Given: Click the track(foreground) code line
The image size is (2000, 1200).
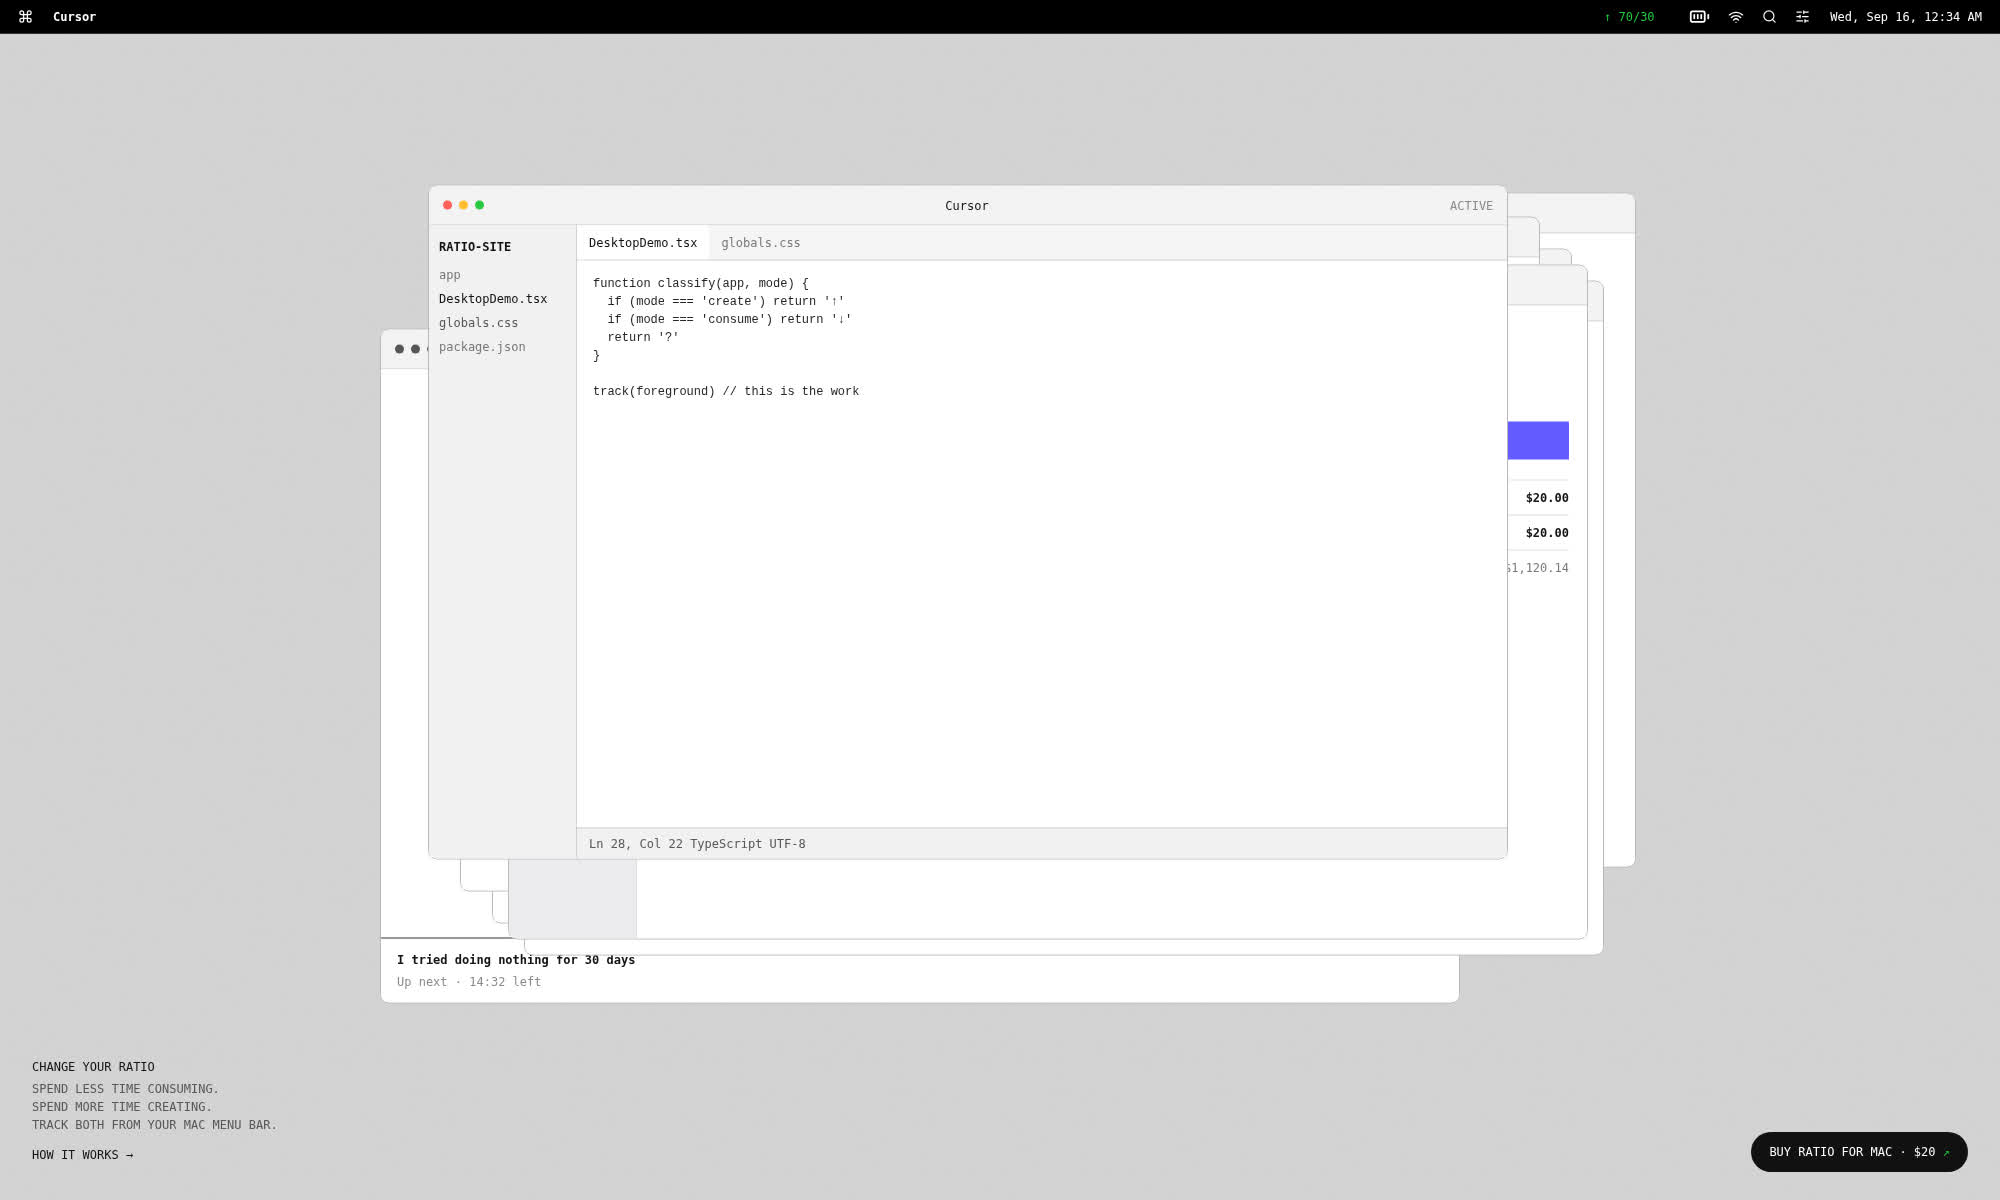Looking at the screenshot, I should [x=726, y=391].
